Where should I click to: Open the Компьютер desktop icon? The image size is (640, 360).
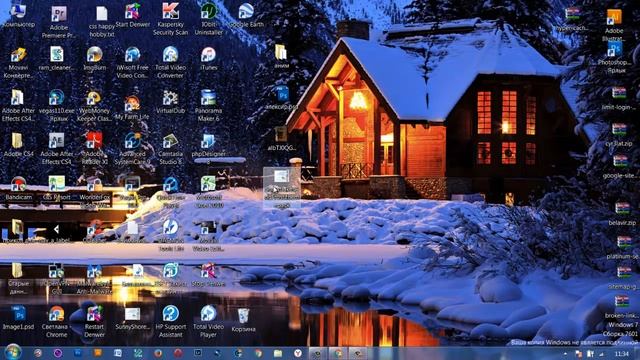(x=18, y=16)
